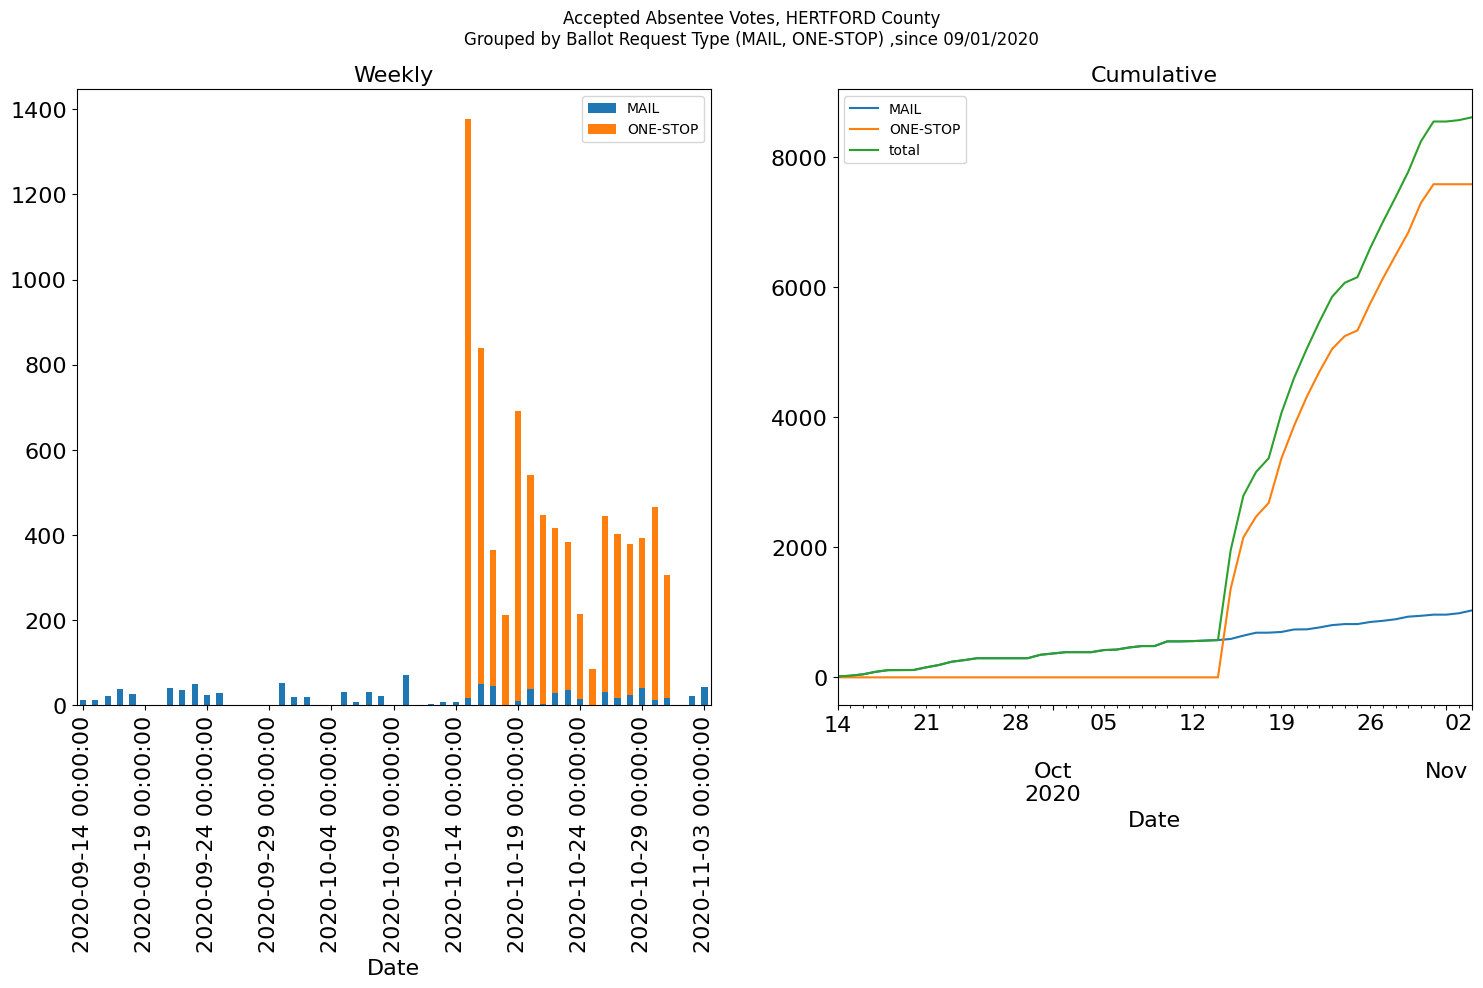Click the 'Date' axis label under Cumulative chart

(x=1154, y=820)
